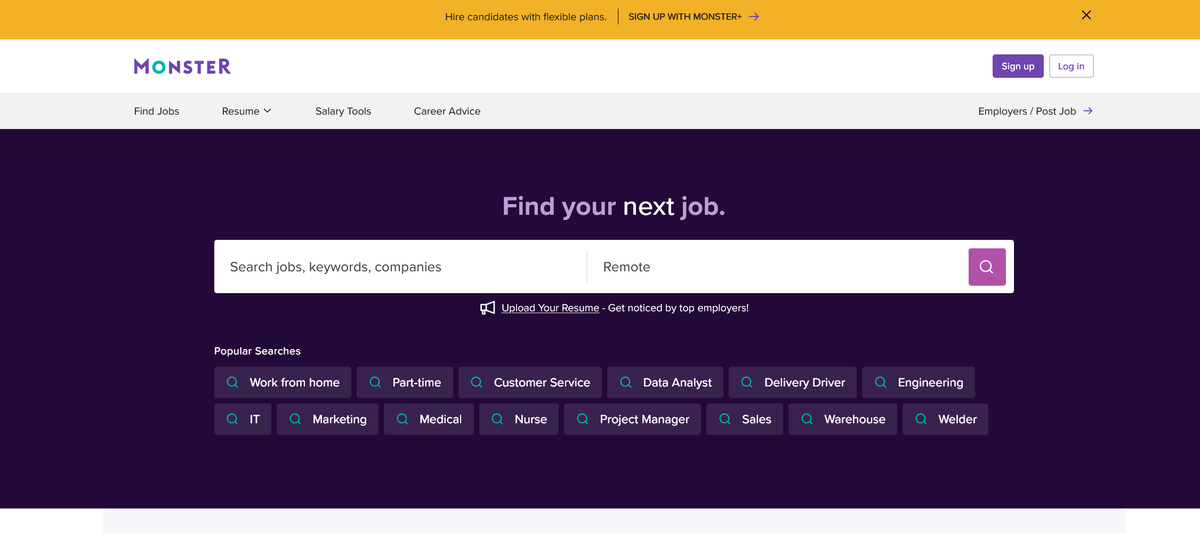Screen dimensions: 1200x533
Task: Choose the Sales chip label
Action: click(756, 419)
